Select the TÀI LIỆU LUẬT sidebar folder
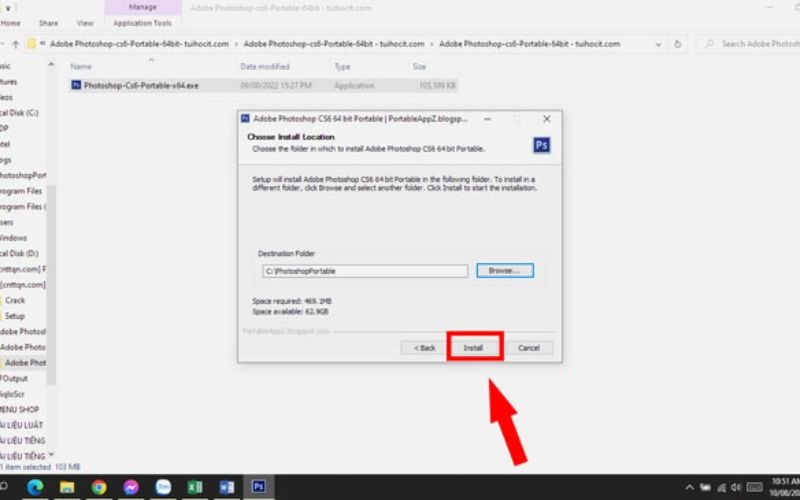The width and height of the screenshot is (800, 500). (x=21, y=426)
